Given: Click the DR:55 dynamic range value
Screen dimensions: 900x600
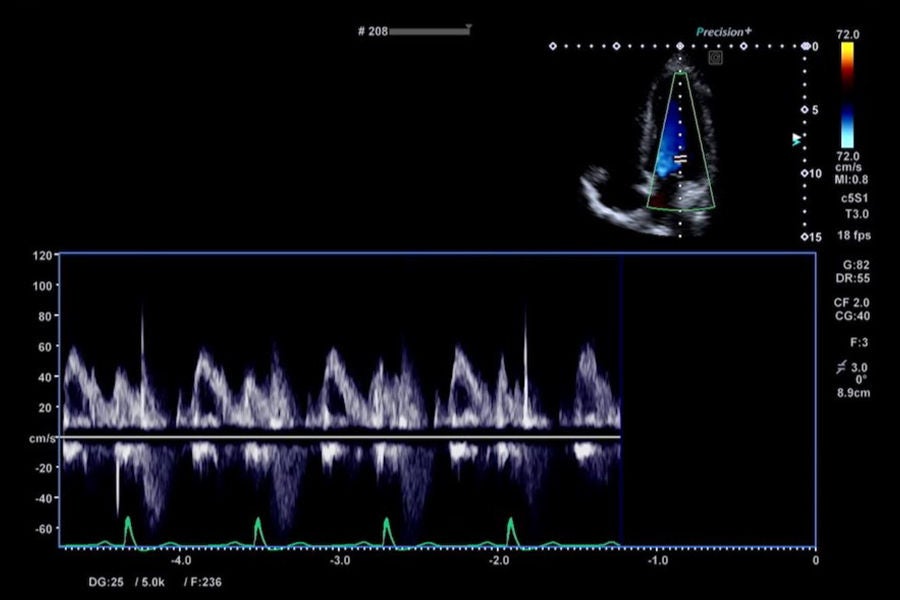Looking at the screenshot, I should [852, 278].
